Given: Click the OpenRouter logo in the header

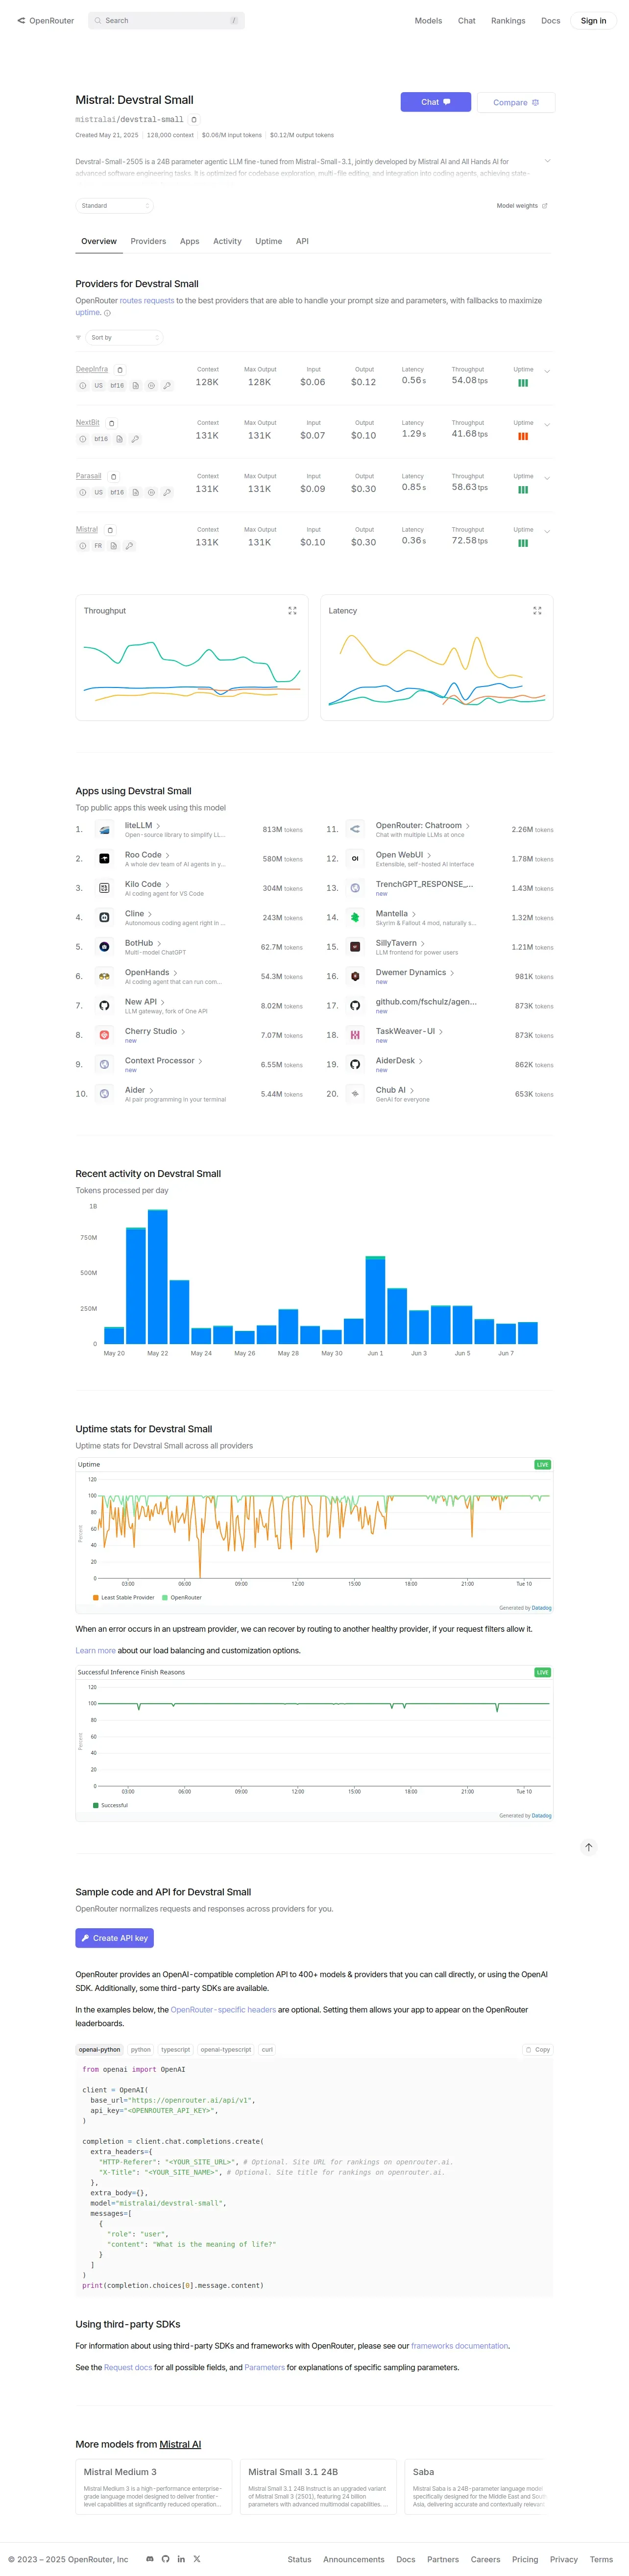Looking at the screenshot, I should pos(46,20).
